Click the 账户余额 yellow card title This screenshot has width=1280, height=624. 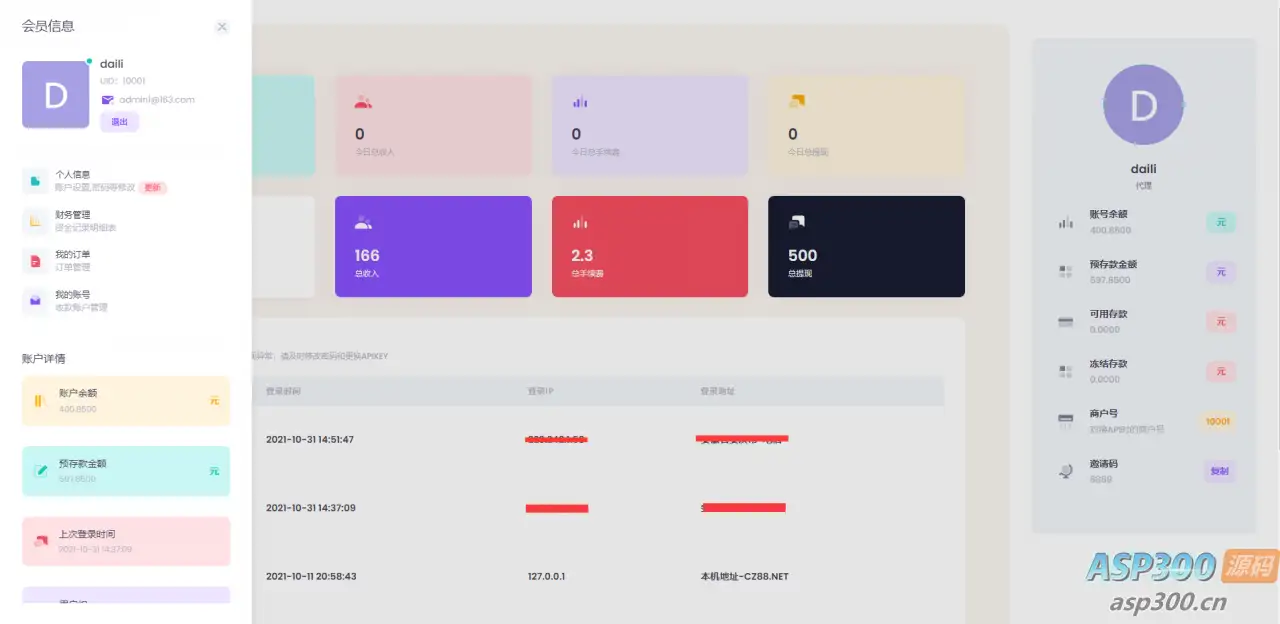[x=77, y=394]
